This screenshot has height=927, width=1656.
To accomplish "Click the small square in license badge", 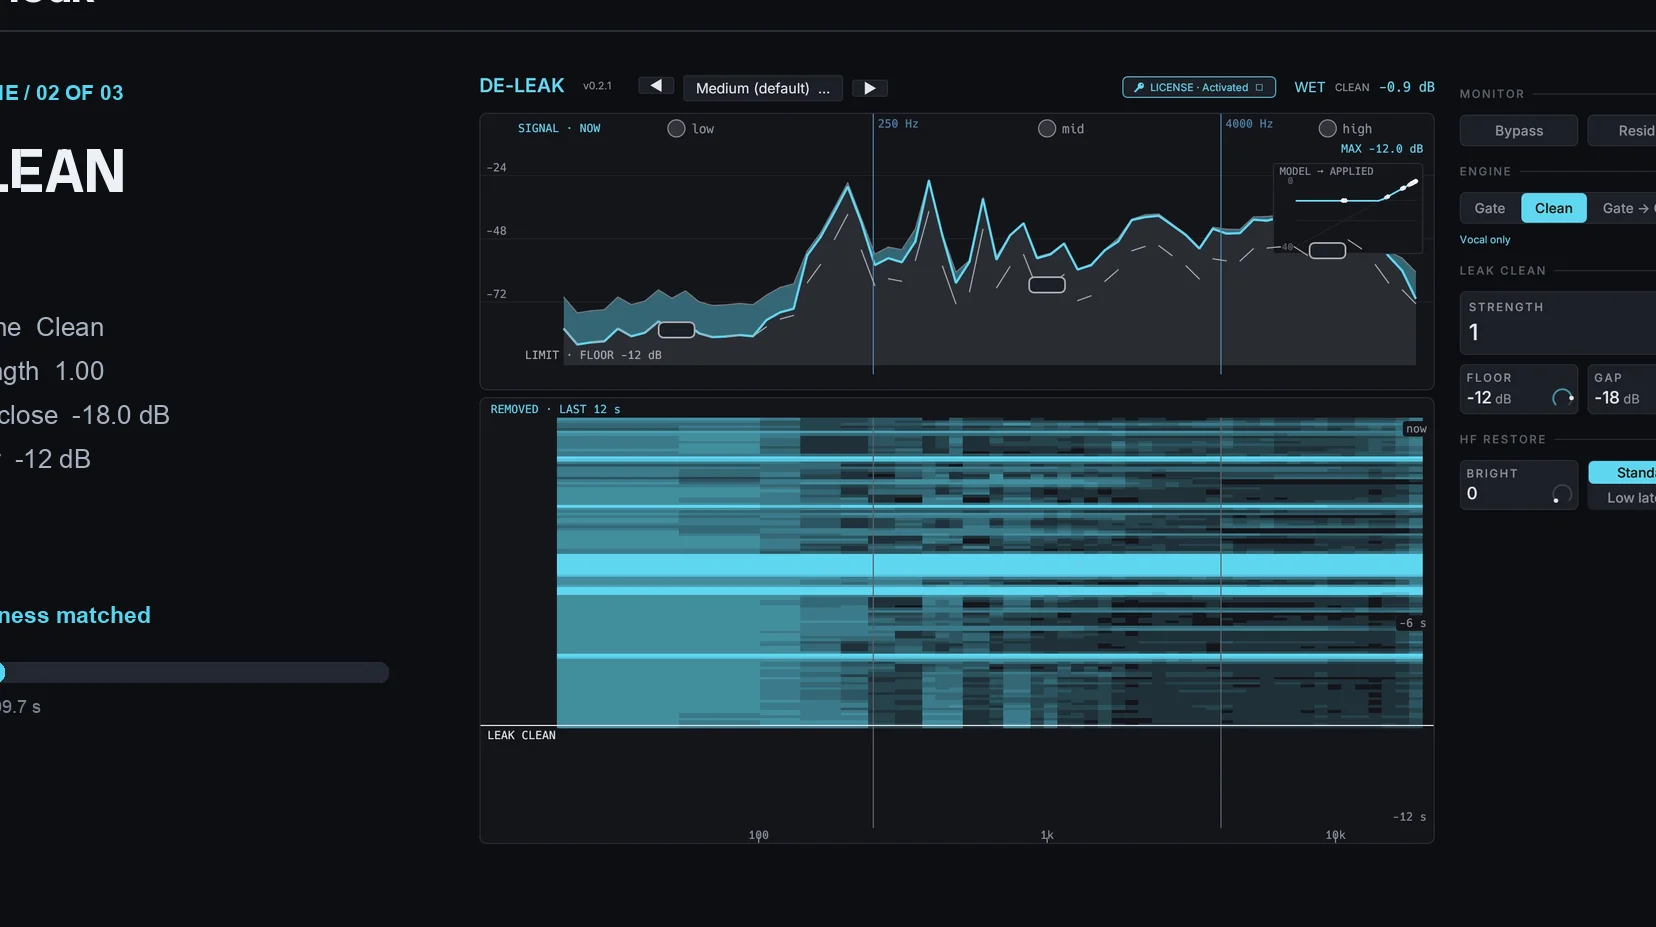I will (x=1260, y=87).
